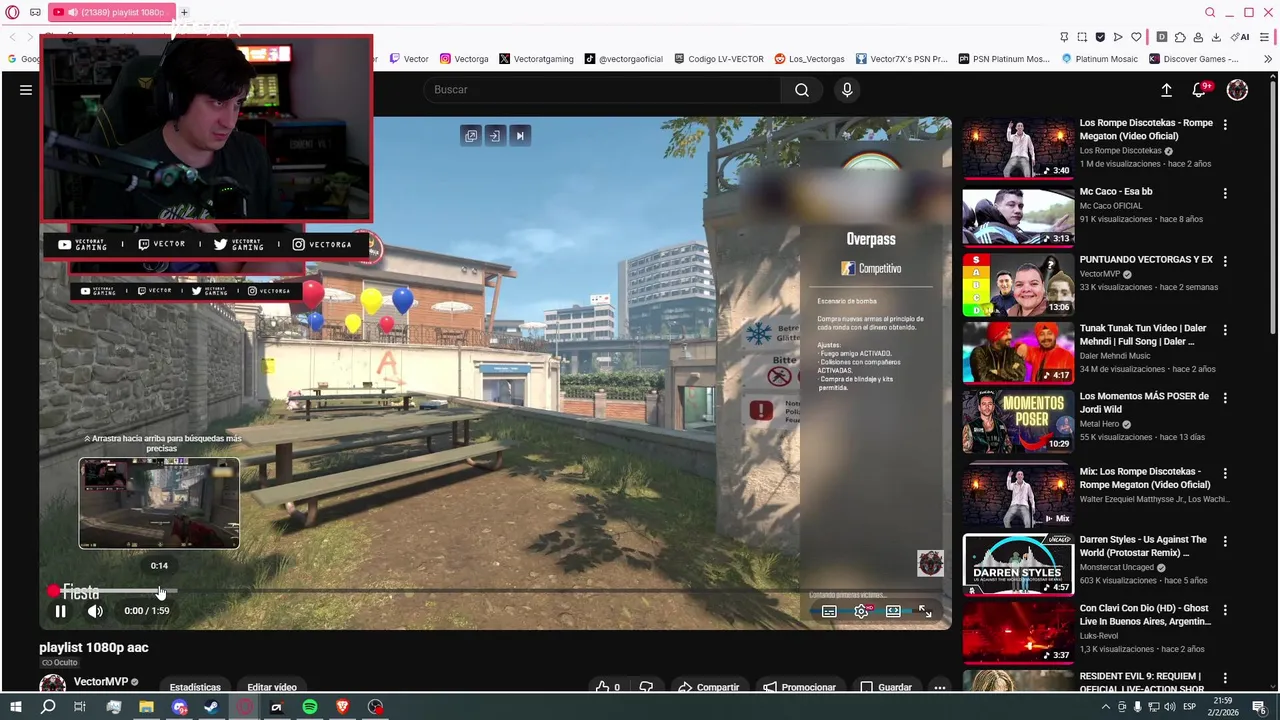Click the next-video icon overlay at top
This screenshot has width=1280, height=720.
tap(519, 136)
